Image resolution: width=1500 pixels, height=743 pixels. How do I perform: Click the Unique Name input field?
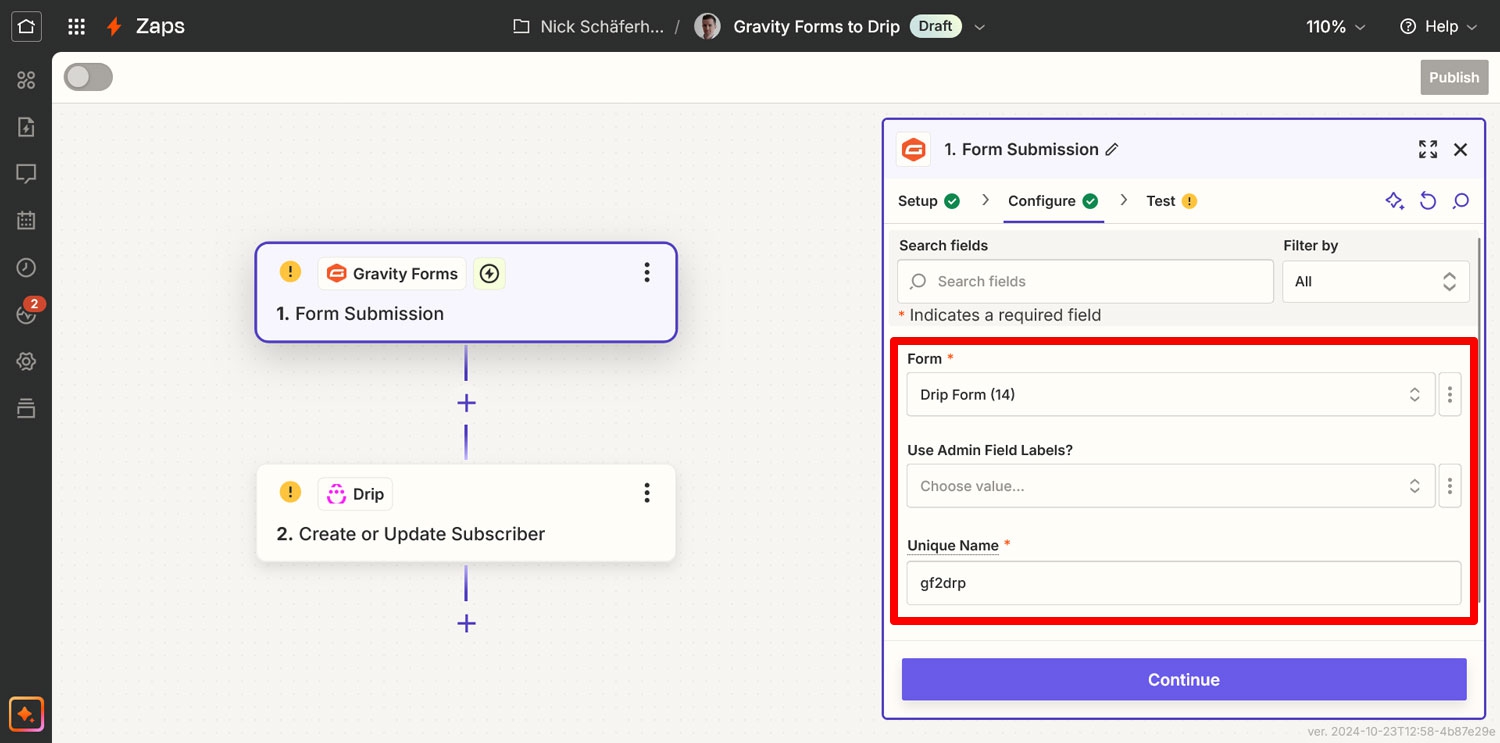pyautogui.click(x=1184, y=583)
